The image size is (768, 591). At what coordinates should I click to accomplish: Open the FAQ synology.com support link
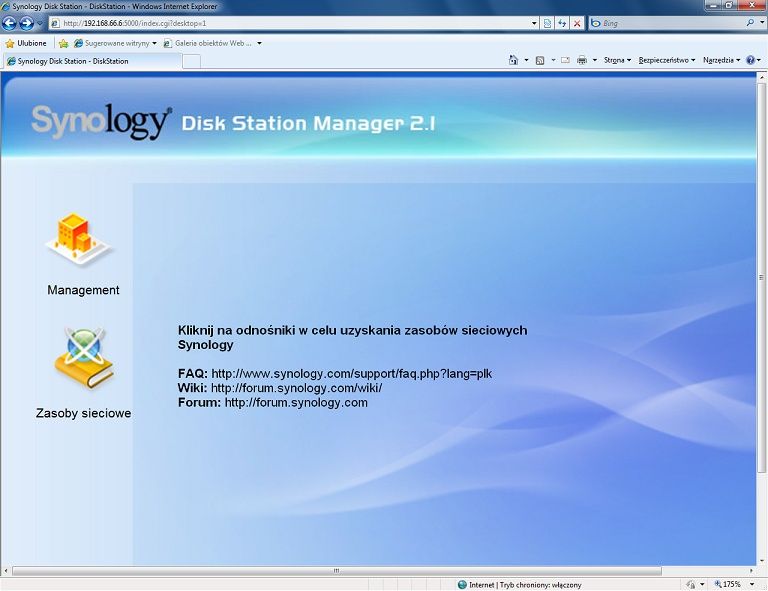coord(352,374)
